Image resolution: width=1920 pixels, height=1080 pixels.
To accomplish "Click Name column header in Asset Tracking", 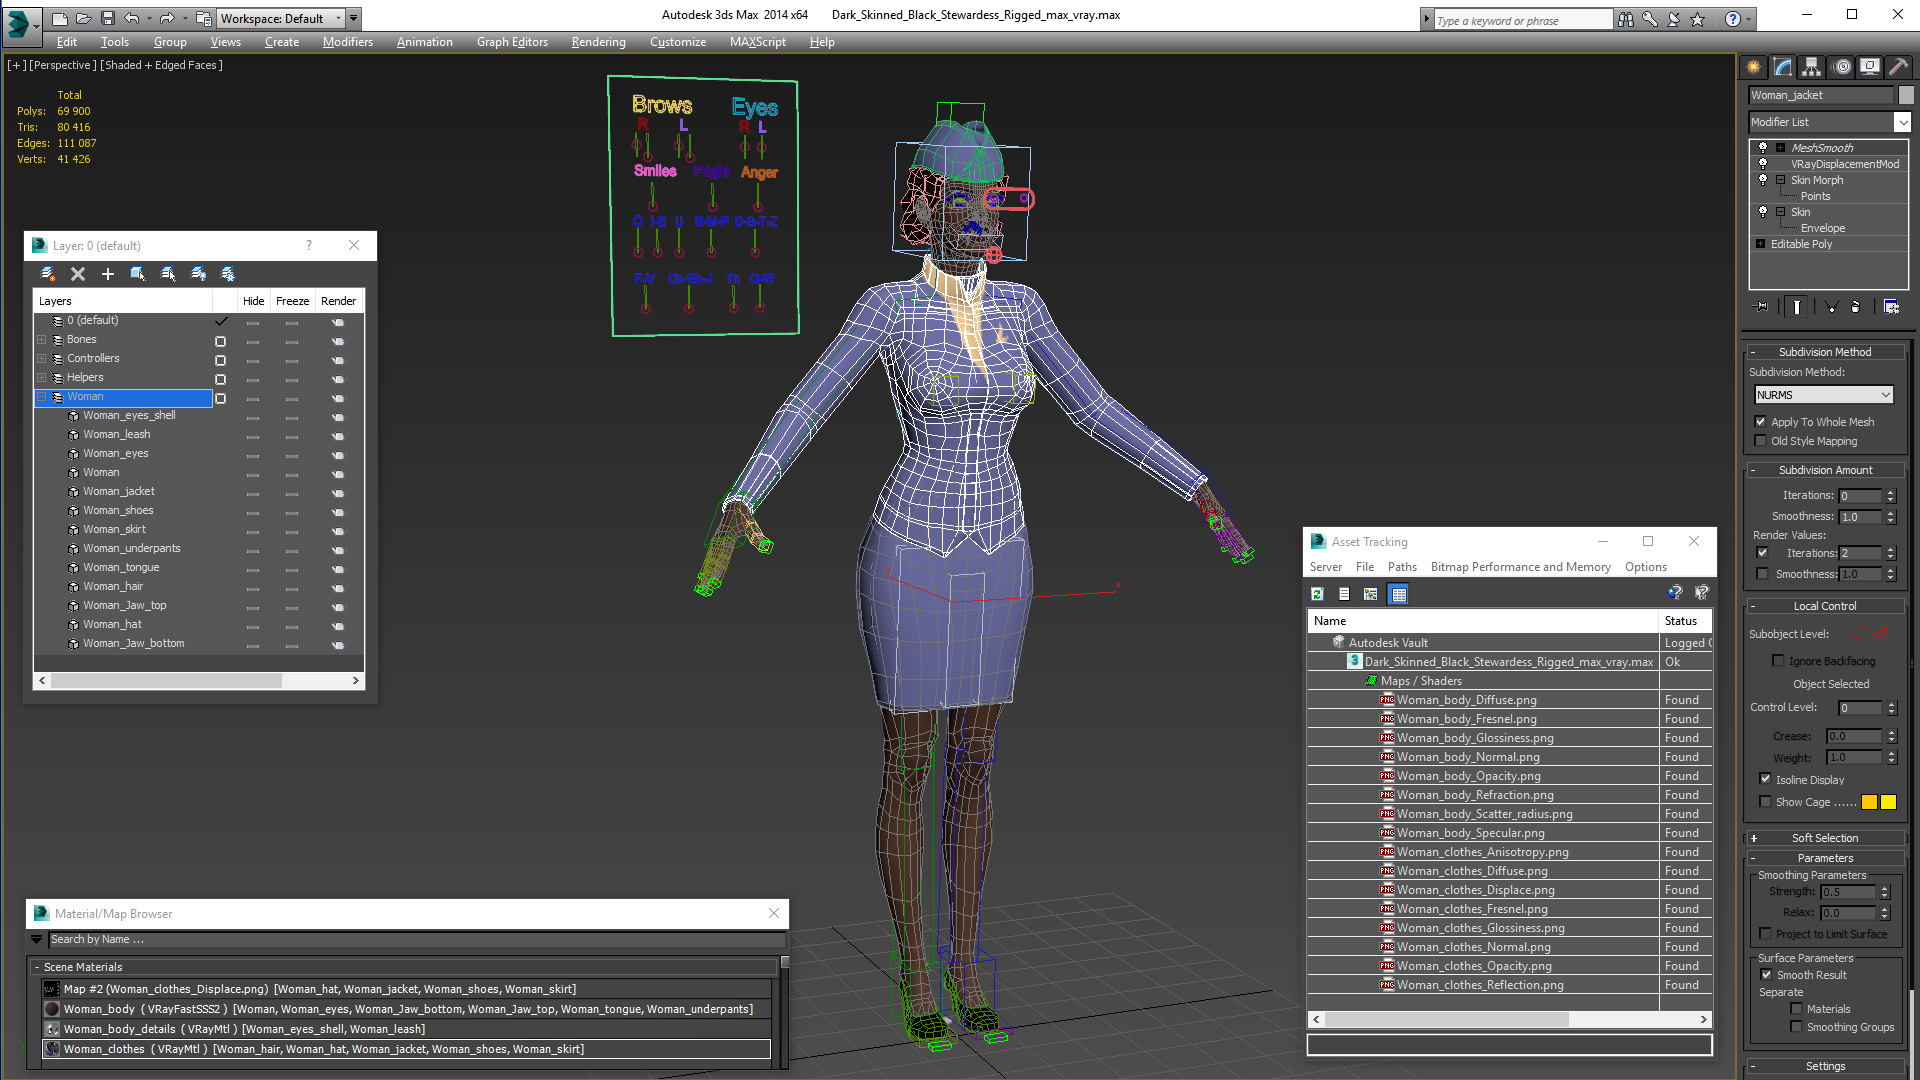I will pyautogui.click(x=1483, y=621).
